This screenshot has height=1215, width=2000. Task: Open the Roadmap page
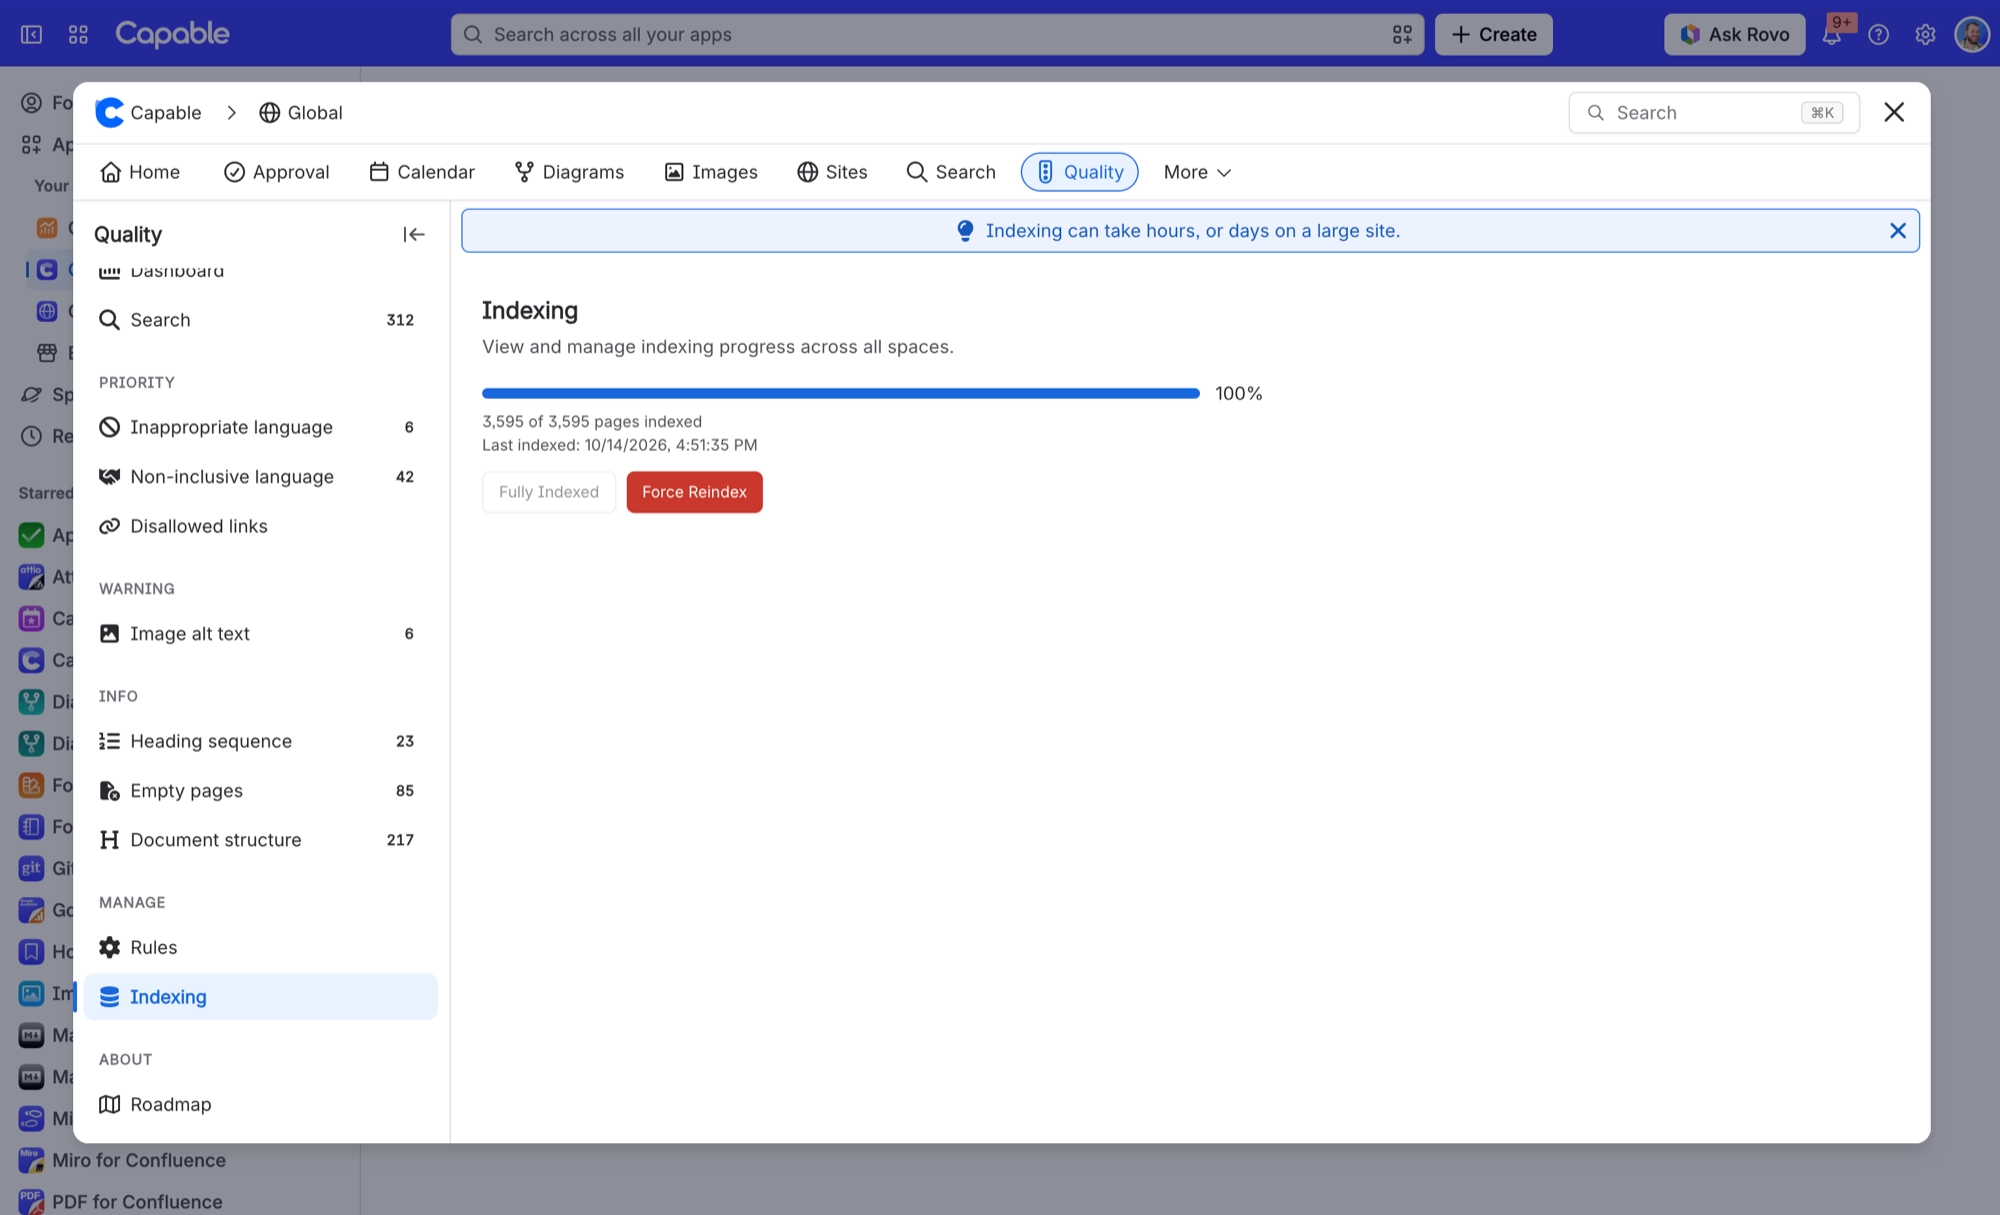pos(260,1104)
